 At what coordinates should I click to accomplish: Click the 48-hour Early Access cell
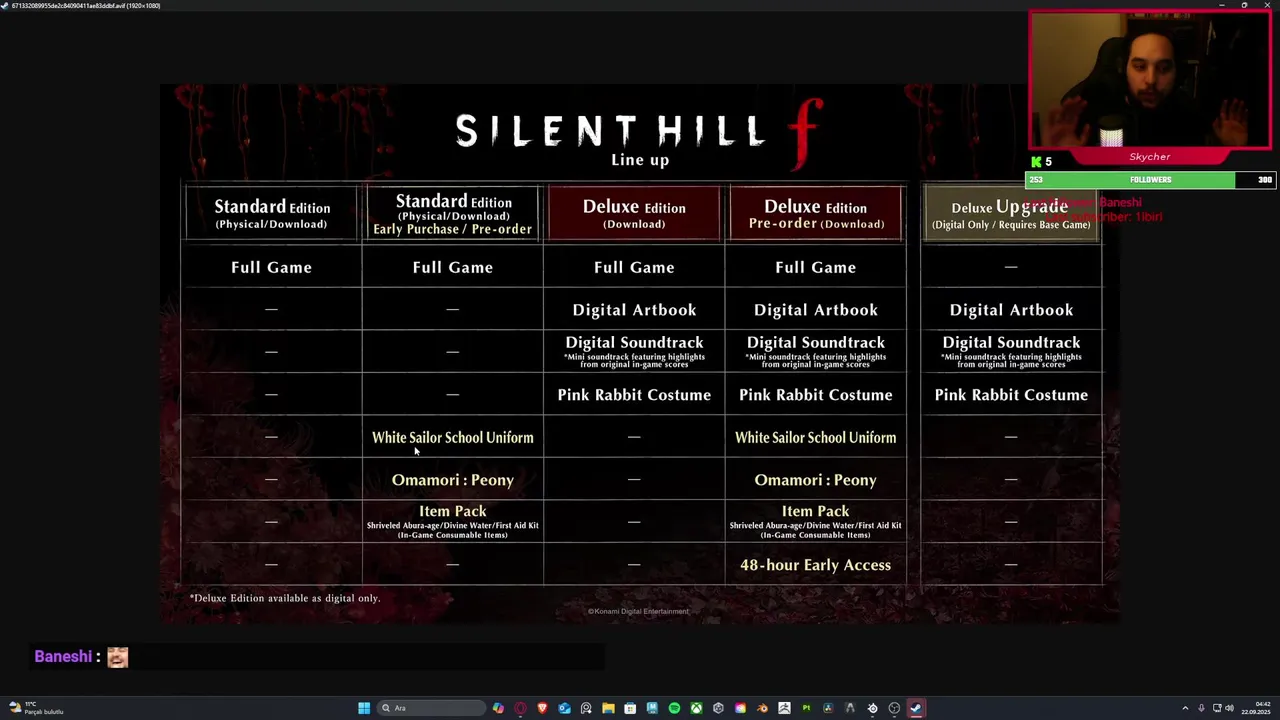tap(815, 565)
